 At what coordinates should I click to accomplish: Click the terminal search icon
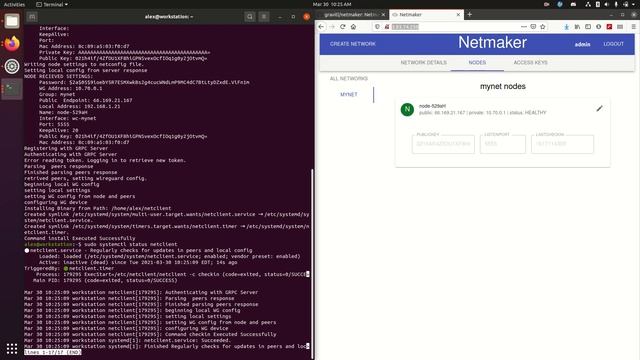click(250, 17)
